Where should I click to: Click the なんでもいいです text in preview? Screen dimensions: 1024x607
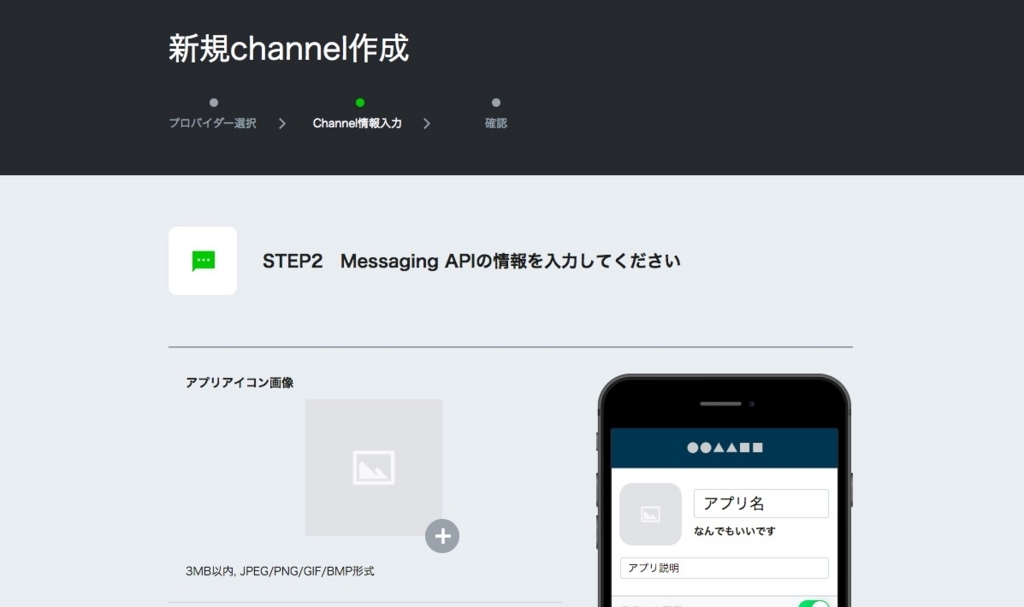coord(735,531)
